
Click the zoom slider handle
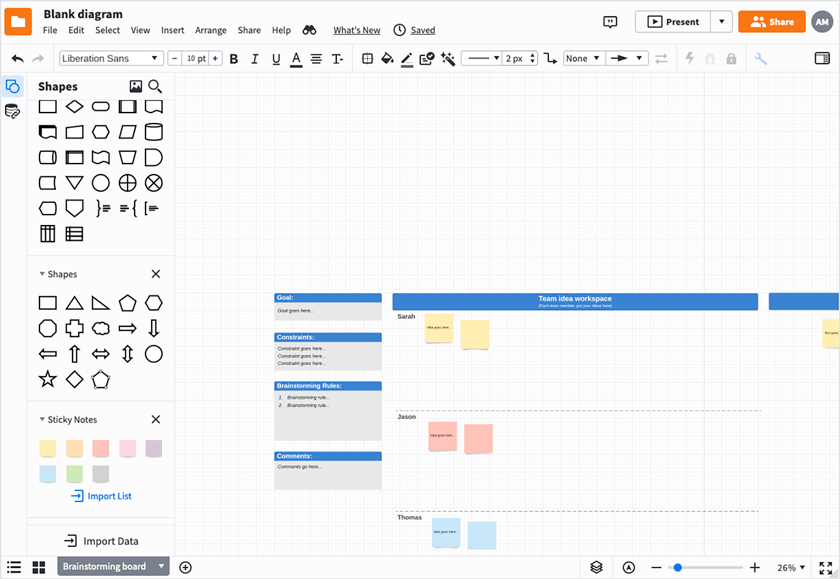pyautogui.click(x=678, y=567)
